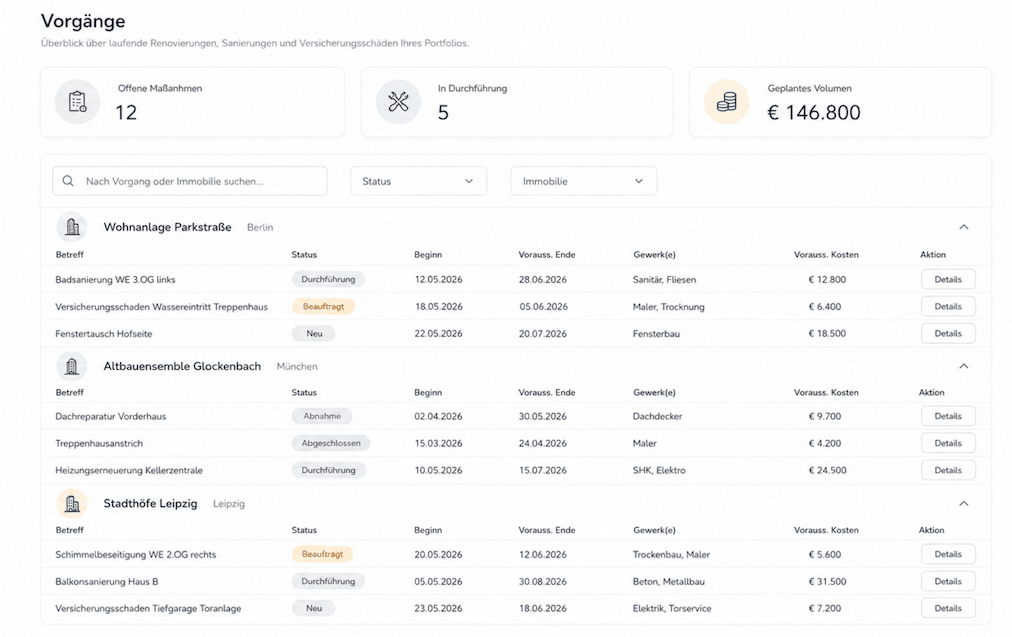Open Details for Badsanierung WE 3.OG links
The height and width of the screenshot is (637, 1012).
pos(948,279)
